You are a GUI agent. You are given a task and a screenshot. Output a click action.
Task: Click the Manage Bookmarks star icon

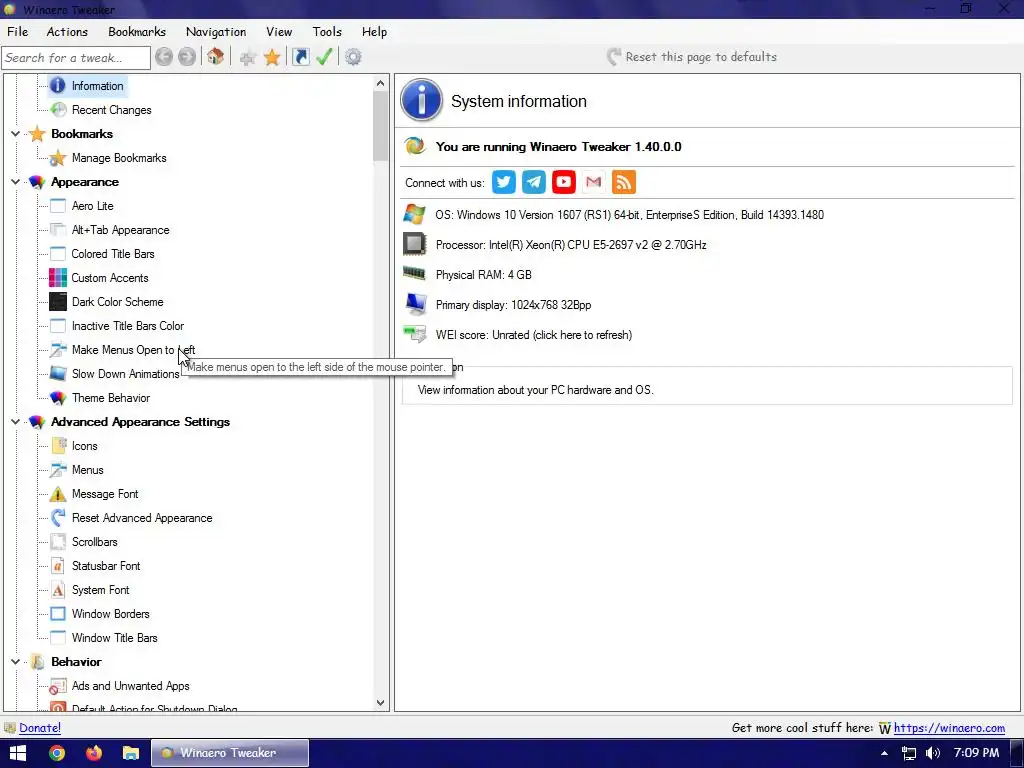(58, 157)
